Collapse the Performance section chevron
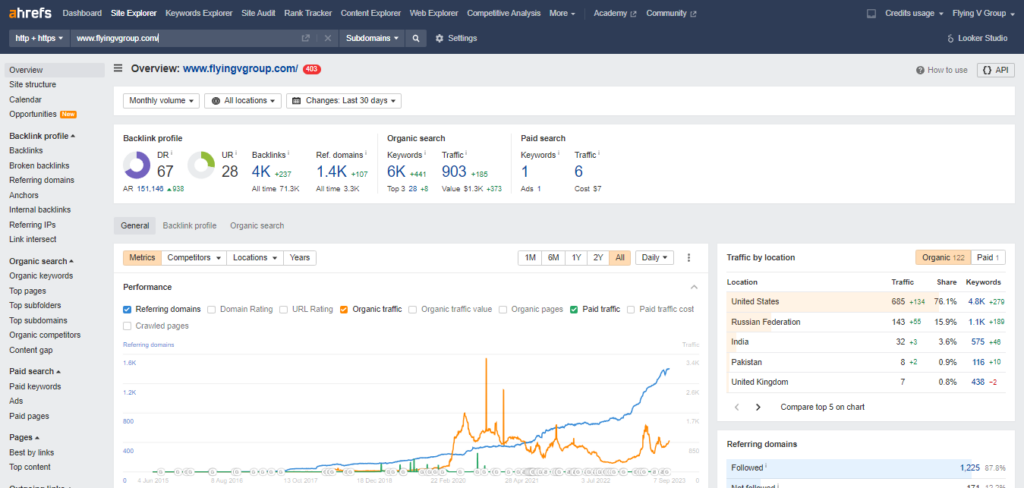1024x488 pixels. 694,287
